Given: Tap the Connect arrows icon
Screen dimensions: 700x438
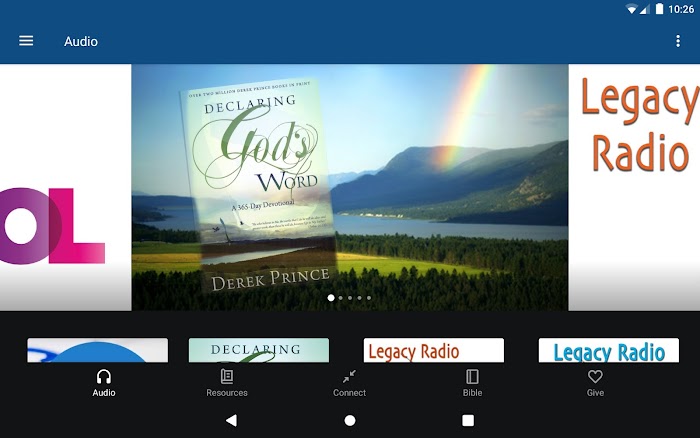Looking at the screenshot, I should pyautogui.click(x=349, y=376).
